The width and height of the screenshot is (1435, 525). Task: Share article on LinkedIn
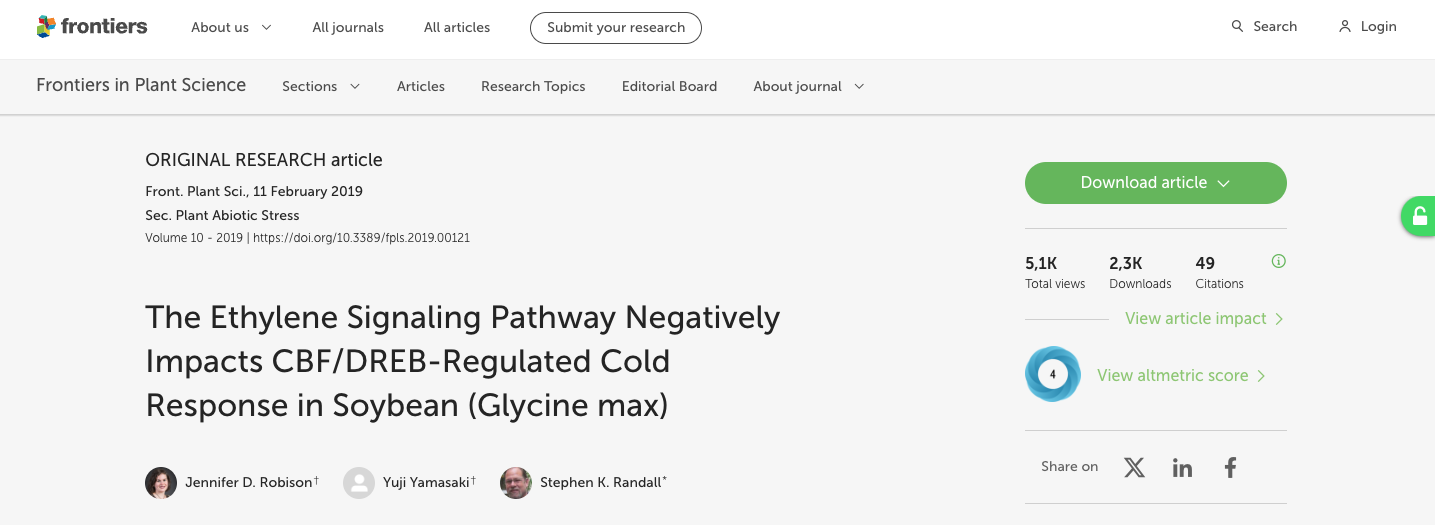pyautogui.click(x=1182, y=467)
